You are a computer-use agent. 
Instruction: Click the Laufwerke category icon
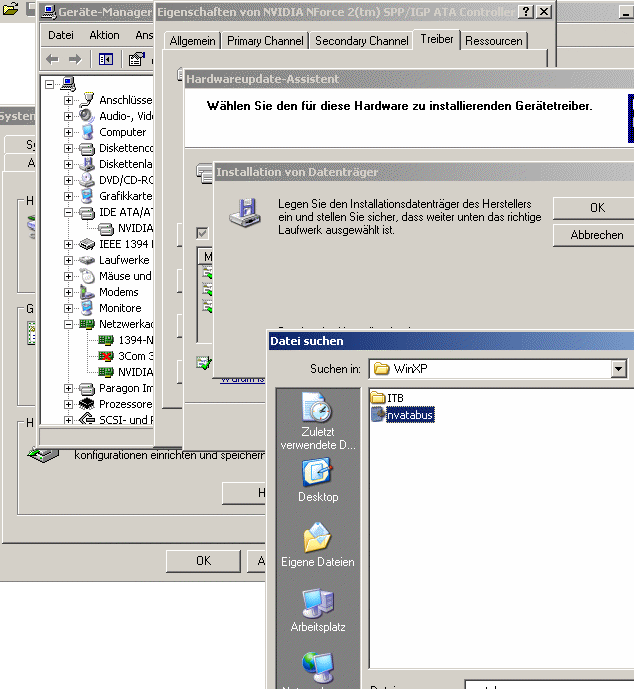(x=87, y=260)
